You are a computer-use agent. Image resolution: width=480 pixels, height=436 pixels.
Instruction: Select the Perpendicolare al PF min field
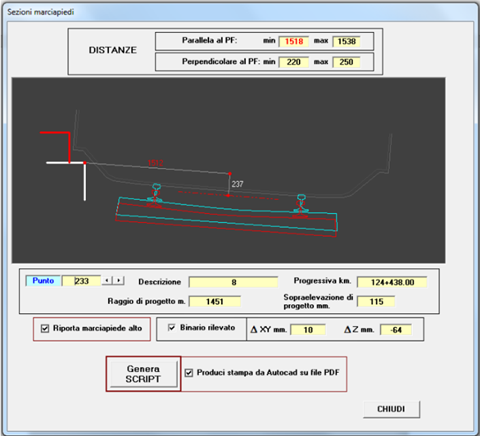(294, 62)
